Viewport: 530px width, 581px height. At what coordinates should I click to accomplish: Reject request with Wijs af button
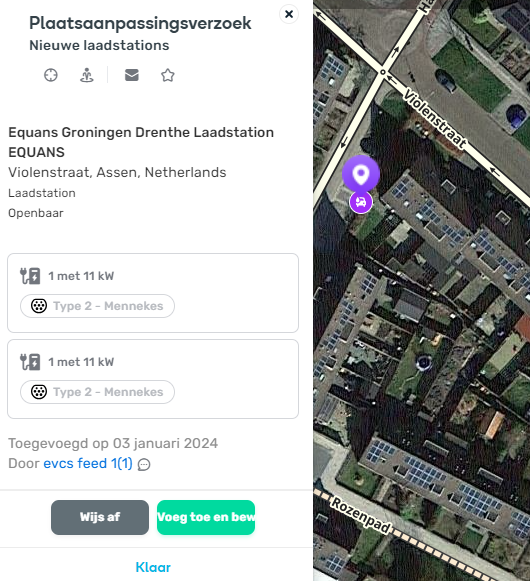pos(100,517)
